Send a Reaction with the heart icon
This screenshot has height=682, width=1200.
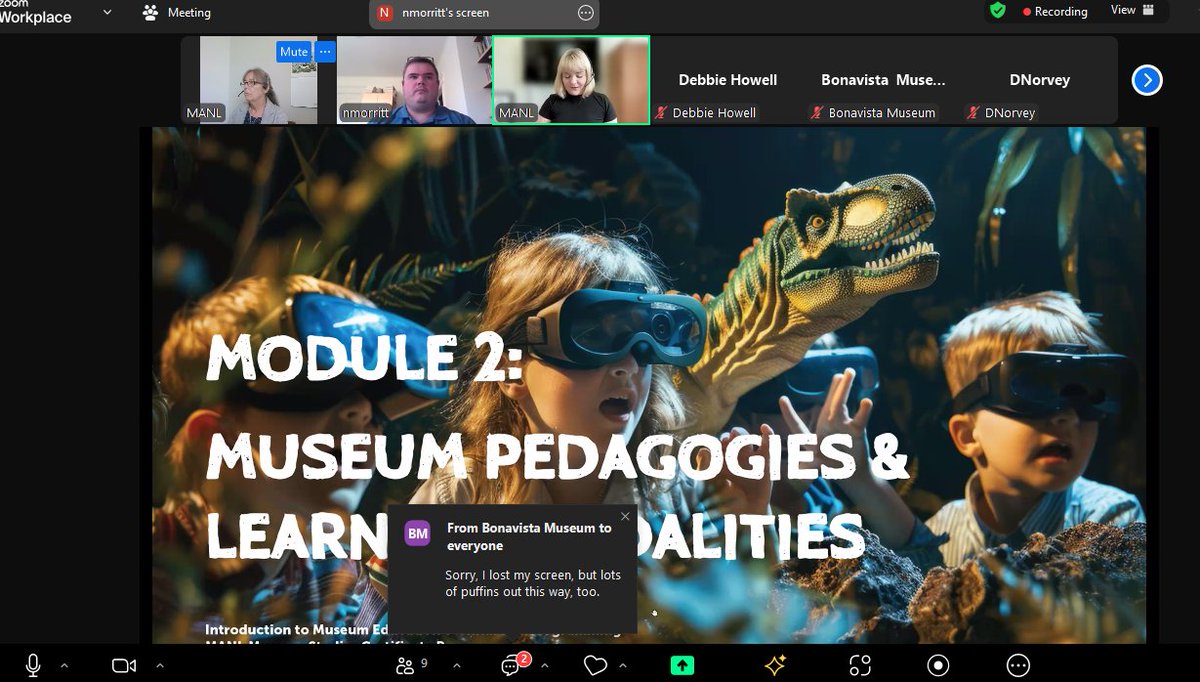pyautogui.click(x=596, y=664)
